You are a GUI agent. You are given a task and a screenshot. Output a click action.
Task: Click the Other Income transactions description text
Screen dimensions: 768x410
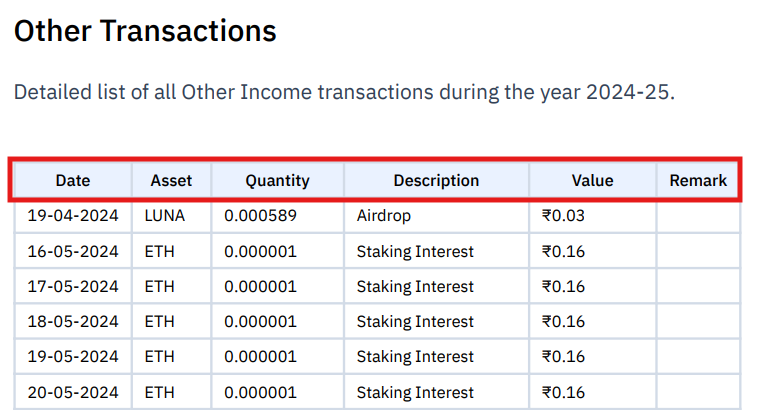(344, 92)
